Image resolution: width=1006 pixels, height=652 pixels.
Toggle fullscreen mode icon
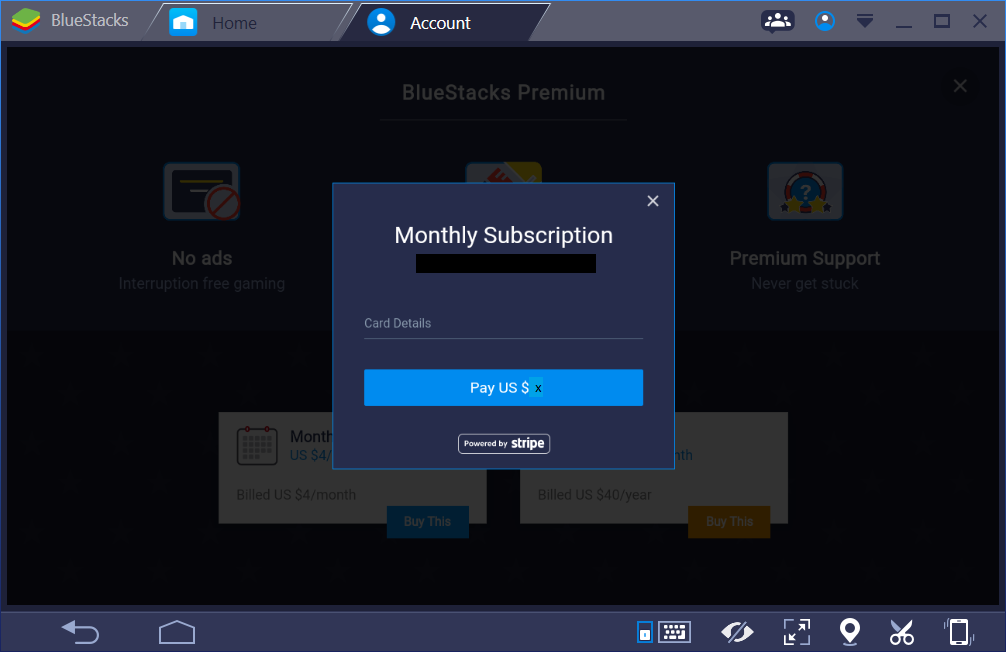(797, 632)
